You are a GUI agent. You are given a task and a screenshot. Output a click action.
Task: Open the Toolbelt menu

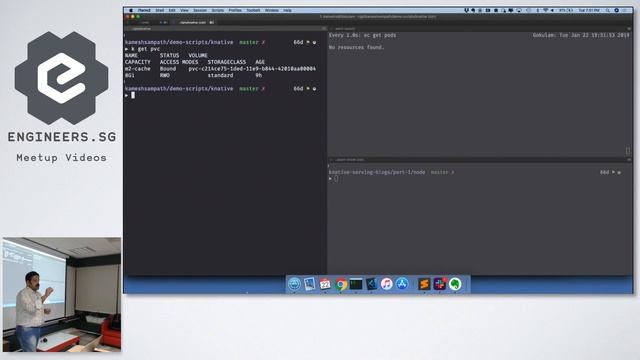click(x=253, y=10)
